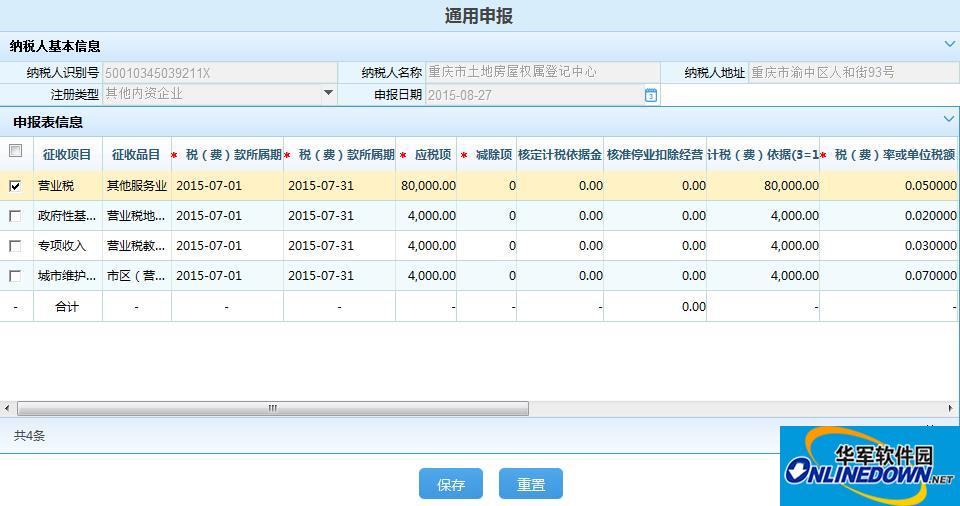Collapse the 申报表信息 section chevron
This screenshot has width=960, height=506.
[949, 119]
